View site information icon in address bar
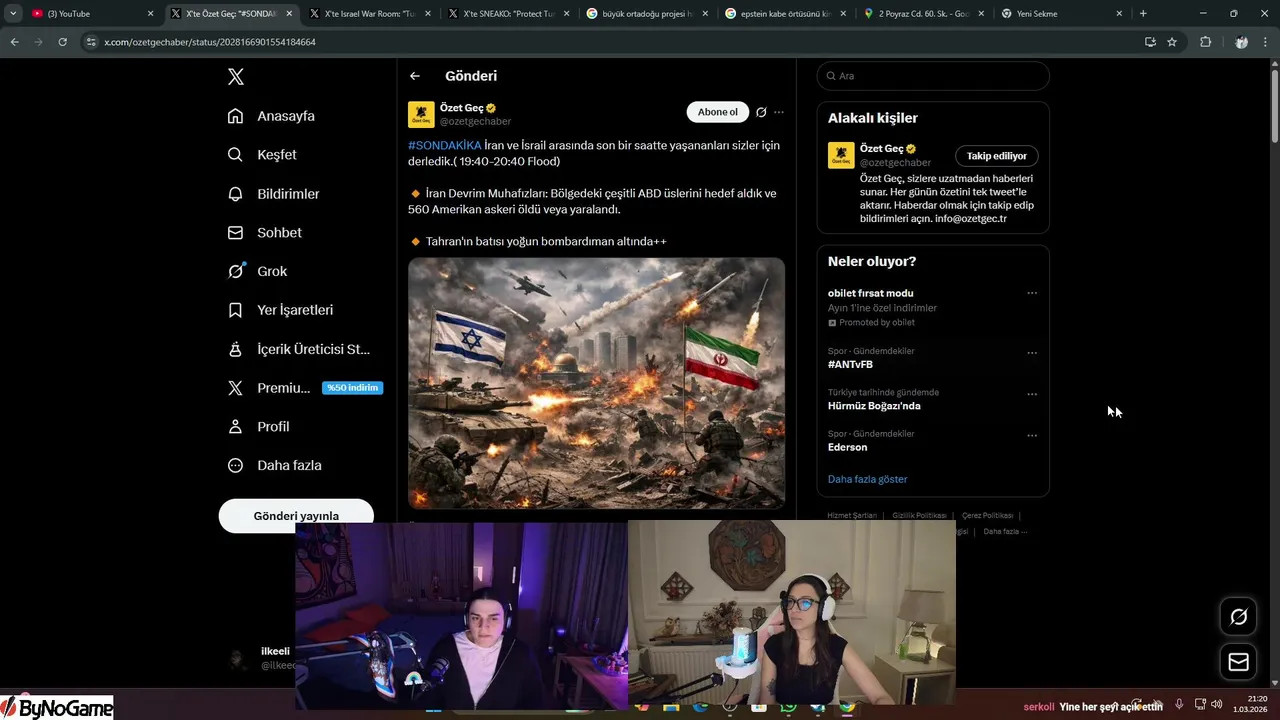 point(91,42)
